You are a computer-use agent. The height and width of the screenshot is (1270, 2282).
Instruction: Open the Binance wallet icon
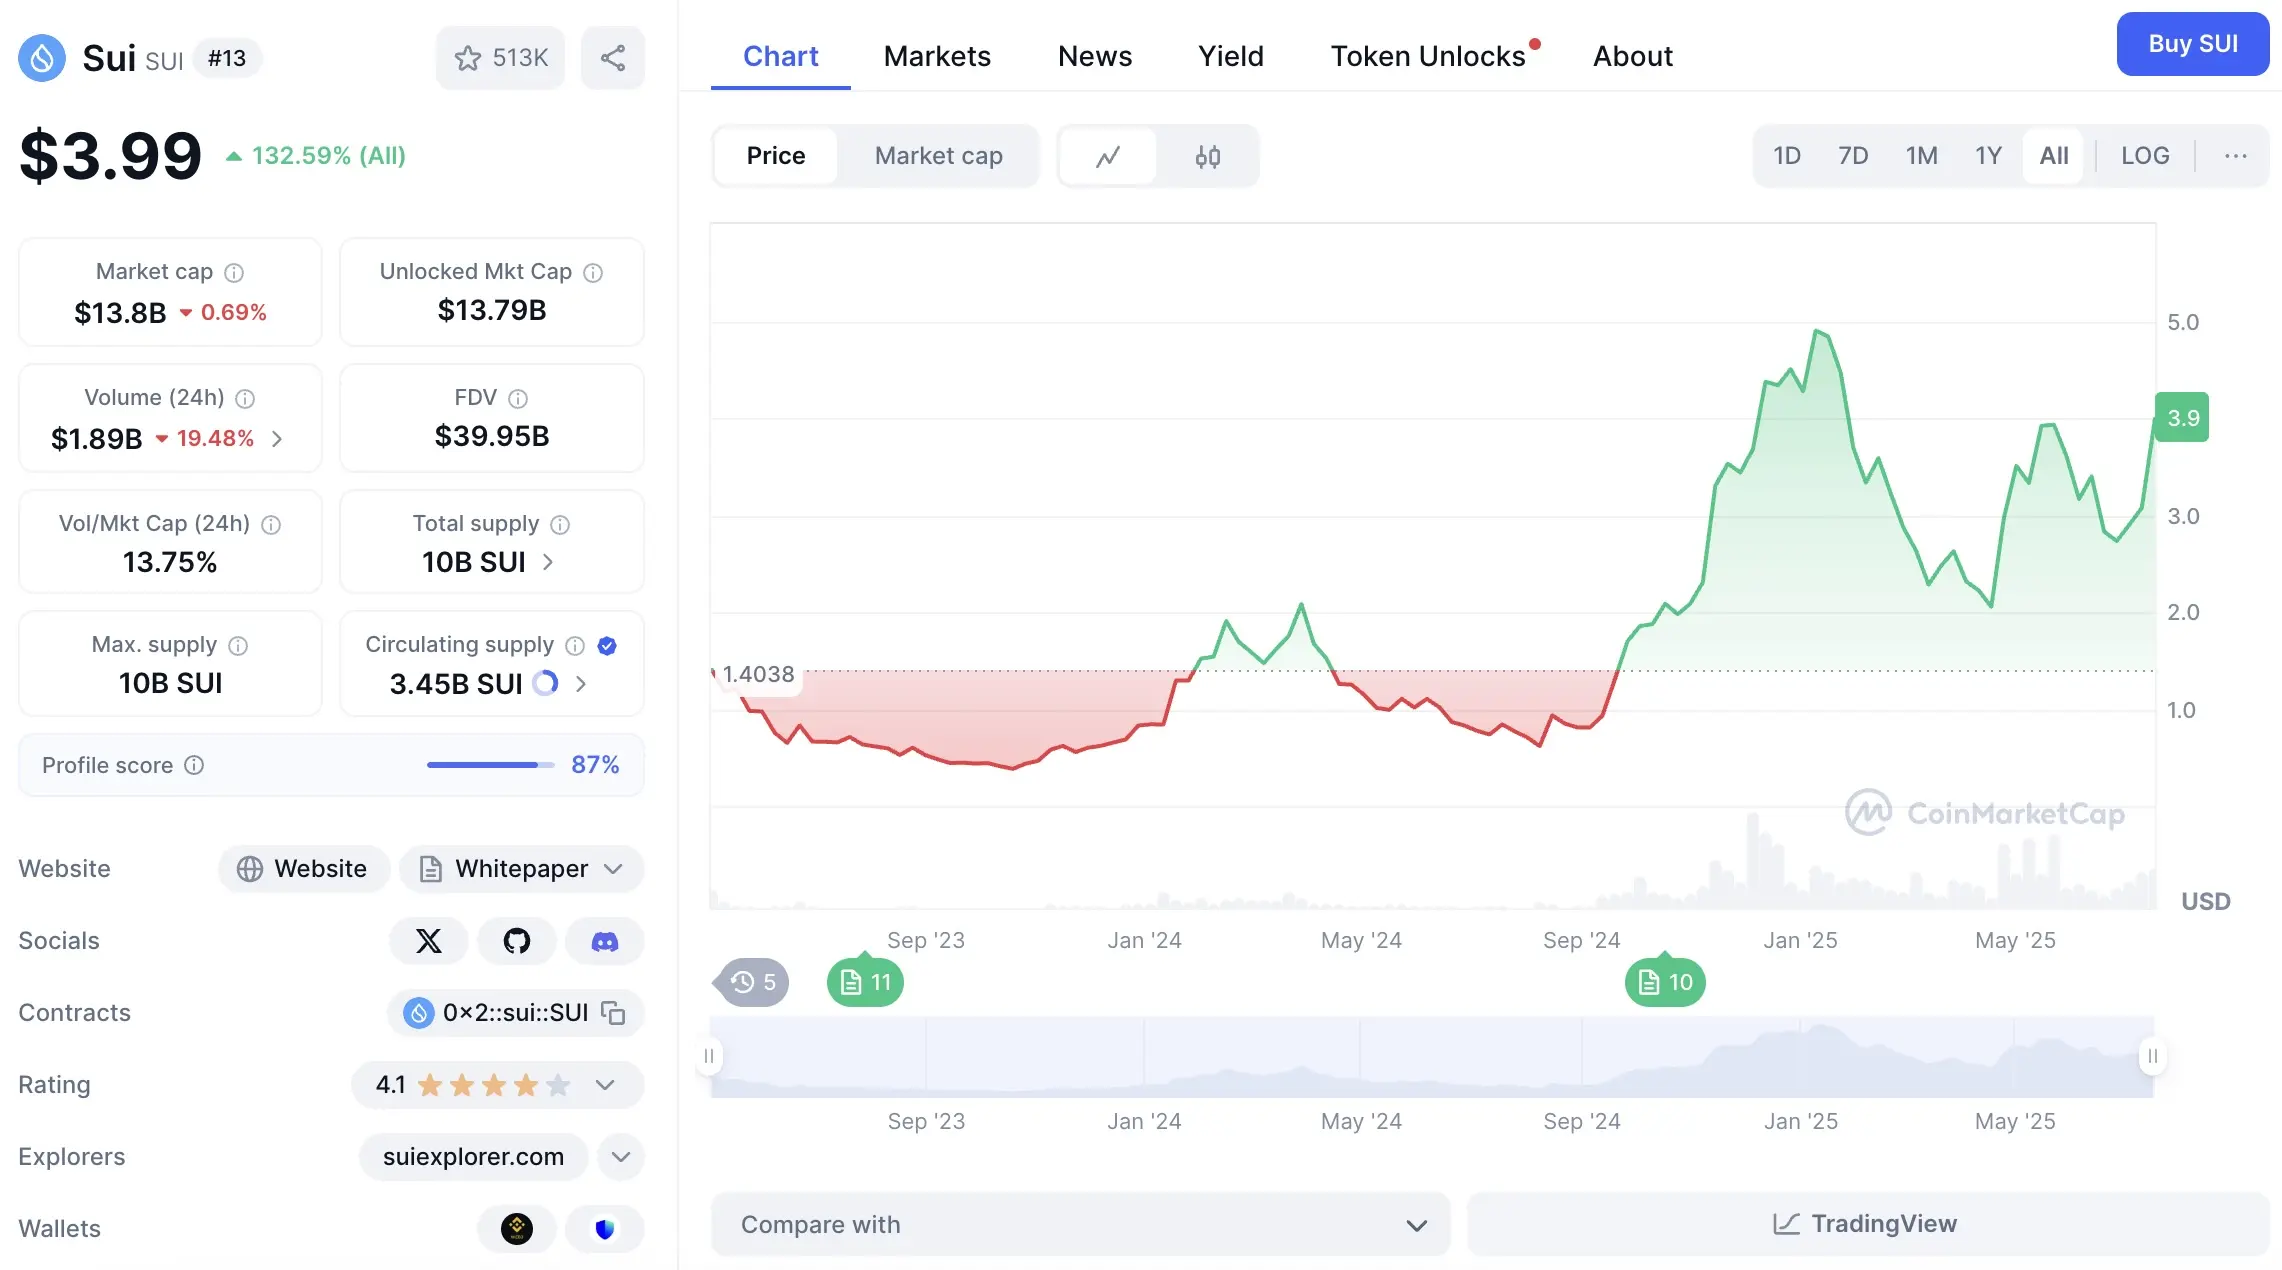517,1229
